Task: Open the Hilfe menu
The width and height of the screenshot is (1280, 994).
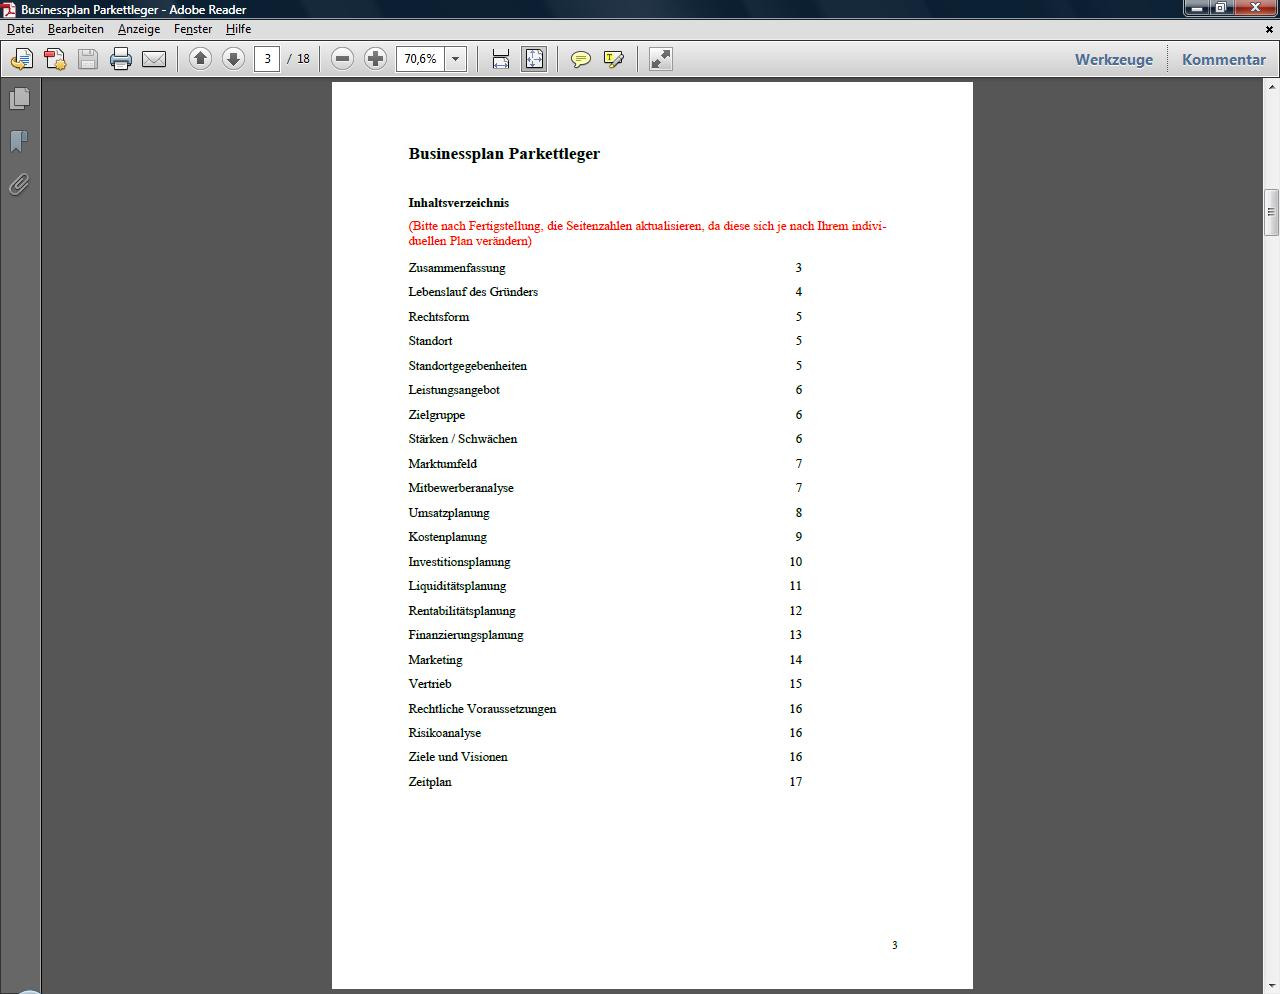Action: click(238, 29)
